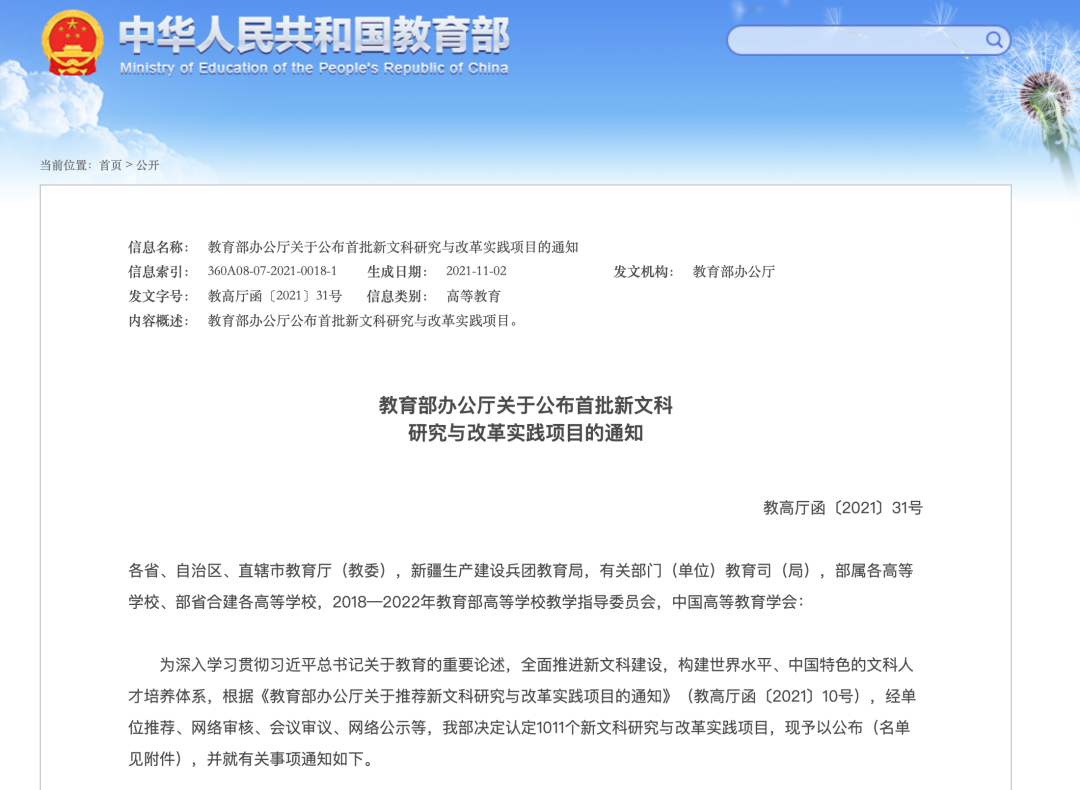Click the 信息类别 value 高等教育
Image resolution: width=1080 pixels, height=790 pixels.
[474, 296]
